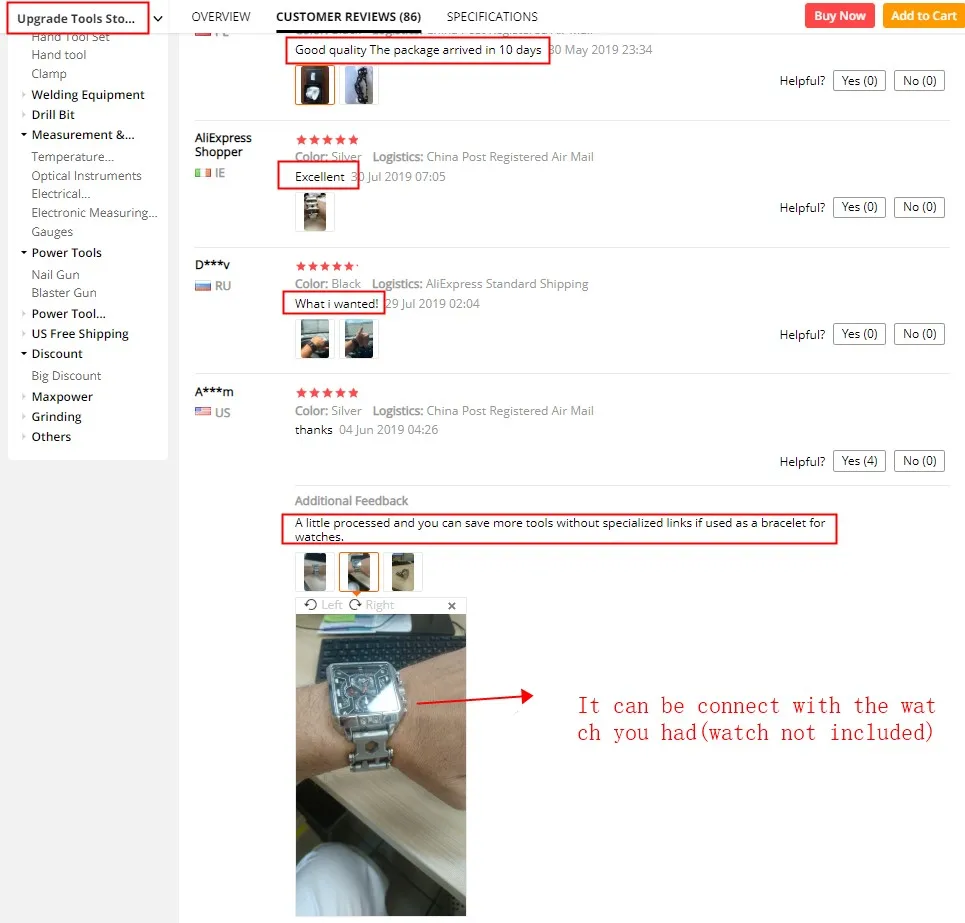The width and height of the screenshot is (965, 923).
Task: Vote Yes (0) on the Excellent review
Action: 859,207
